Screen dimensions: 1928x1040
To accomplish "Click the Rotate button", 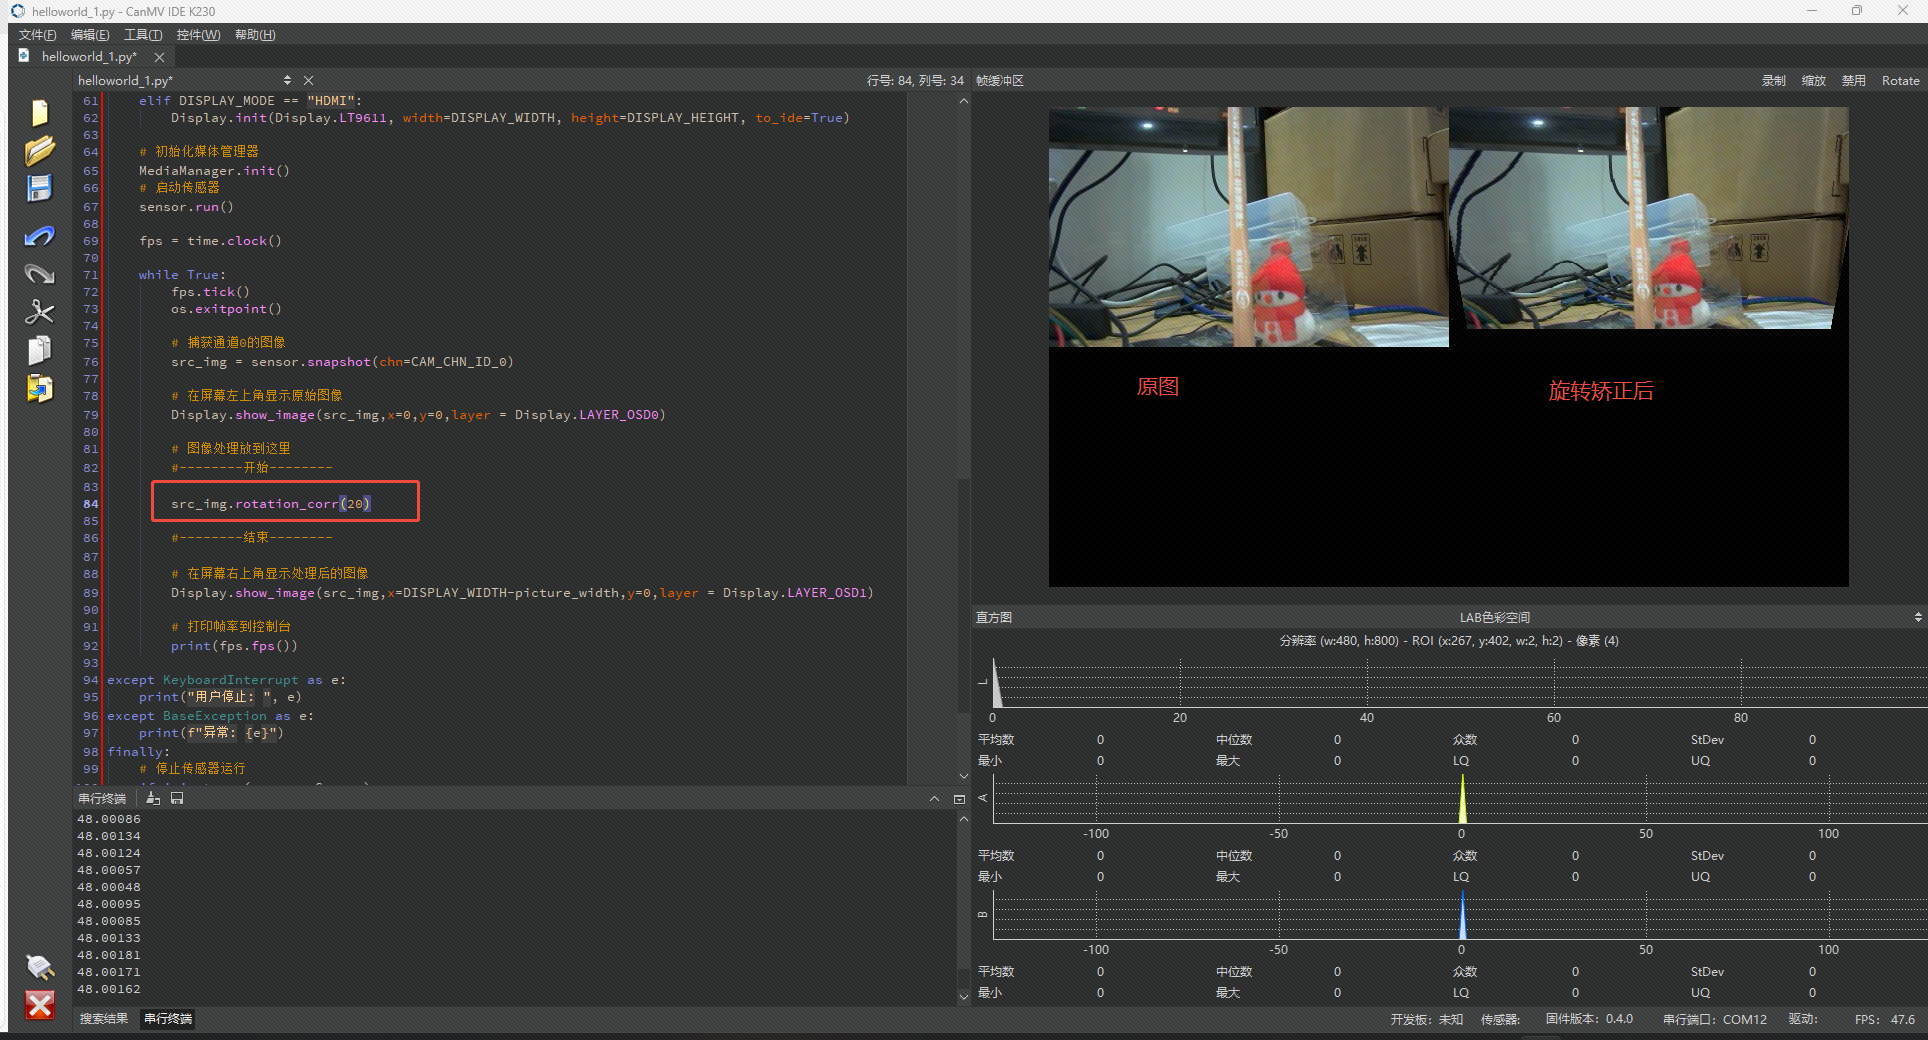I will (1900, 81).
